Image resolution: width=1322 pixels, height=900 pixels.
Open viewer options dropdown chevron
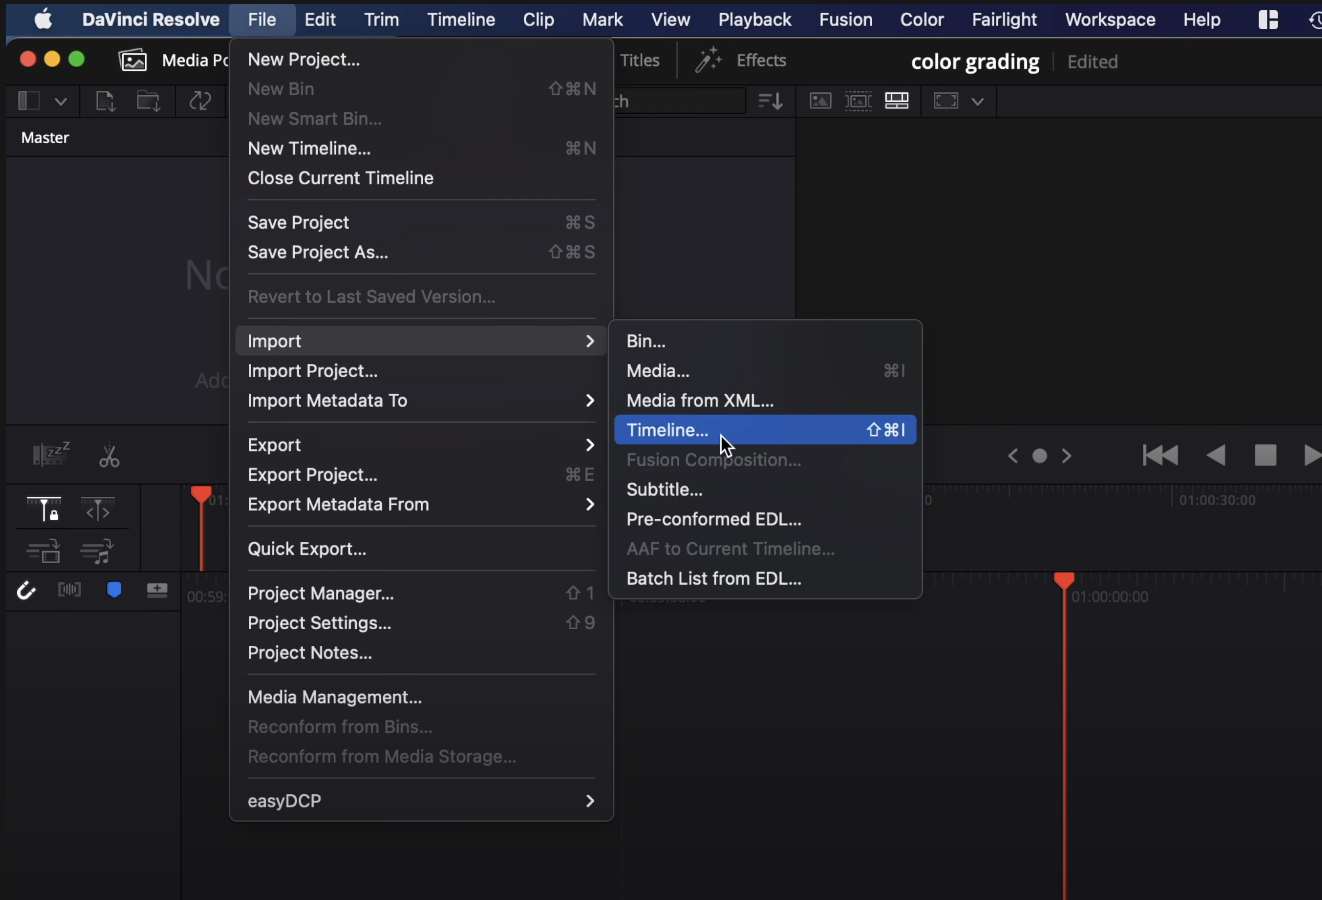pyautogui.click(x=978, y=101)
